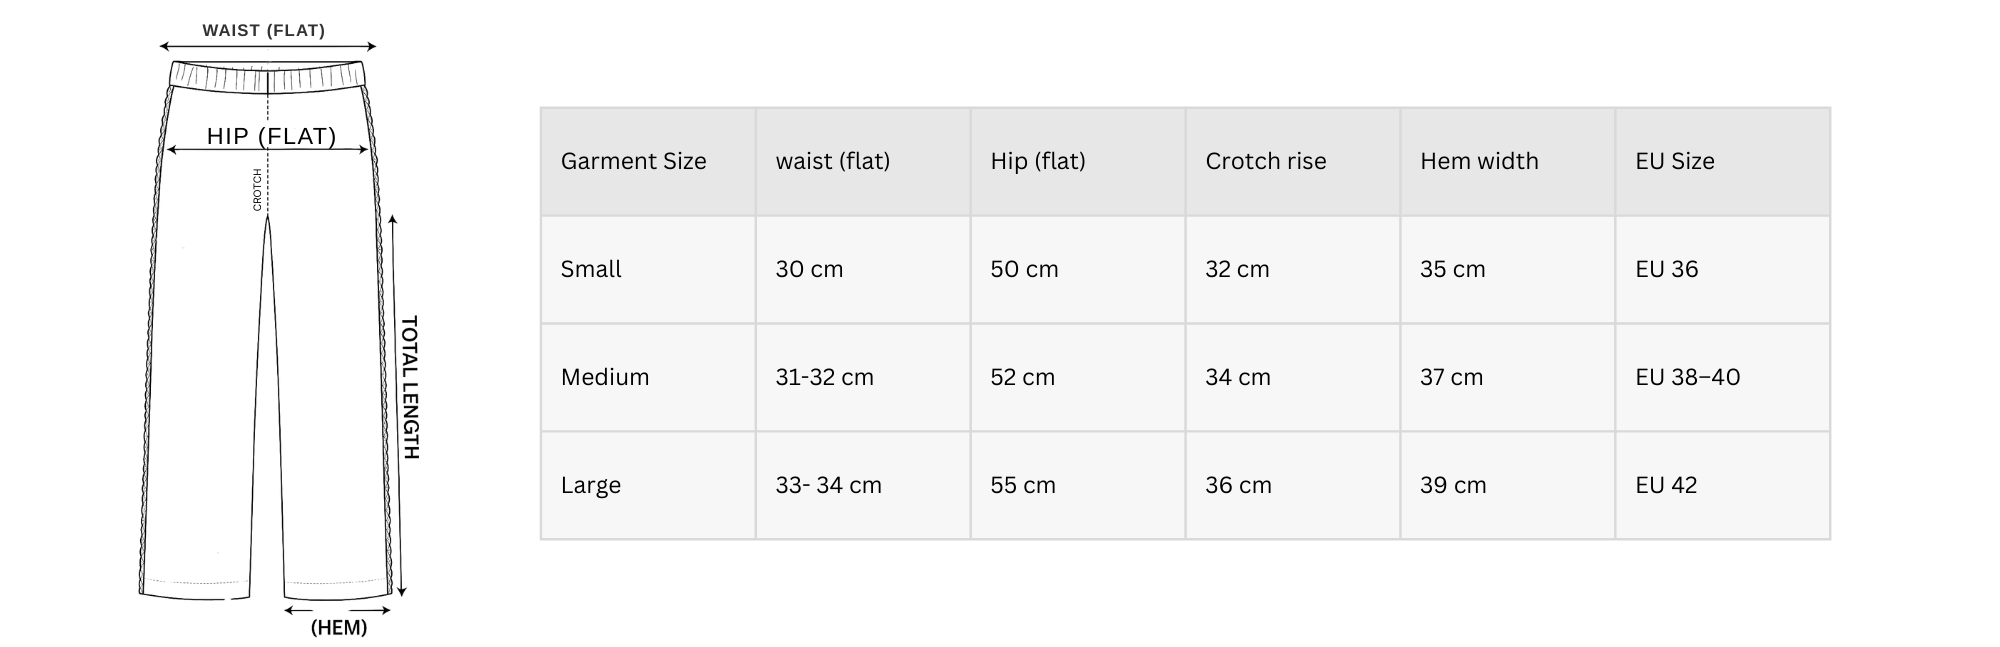
Task: Click the EU 42 size cell
Action: click(x=1666, y=485)
